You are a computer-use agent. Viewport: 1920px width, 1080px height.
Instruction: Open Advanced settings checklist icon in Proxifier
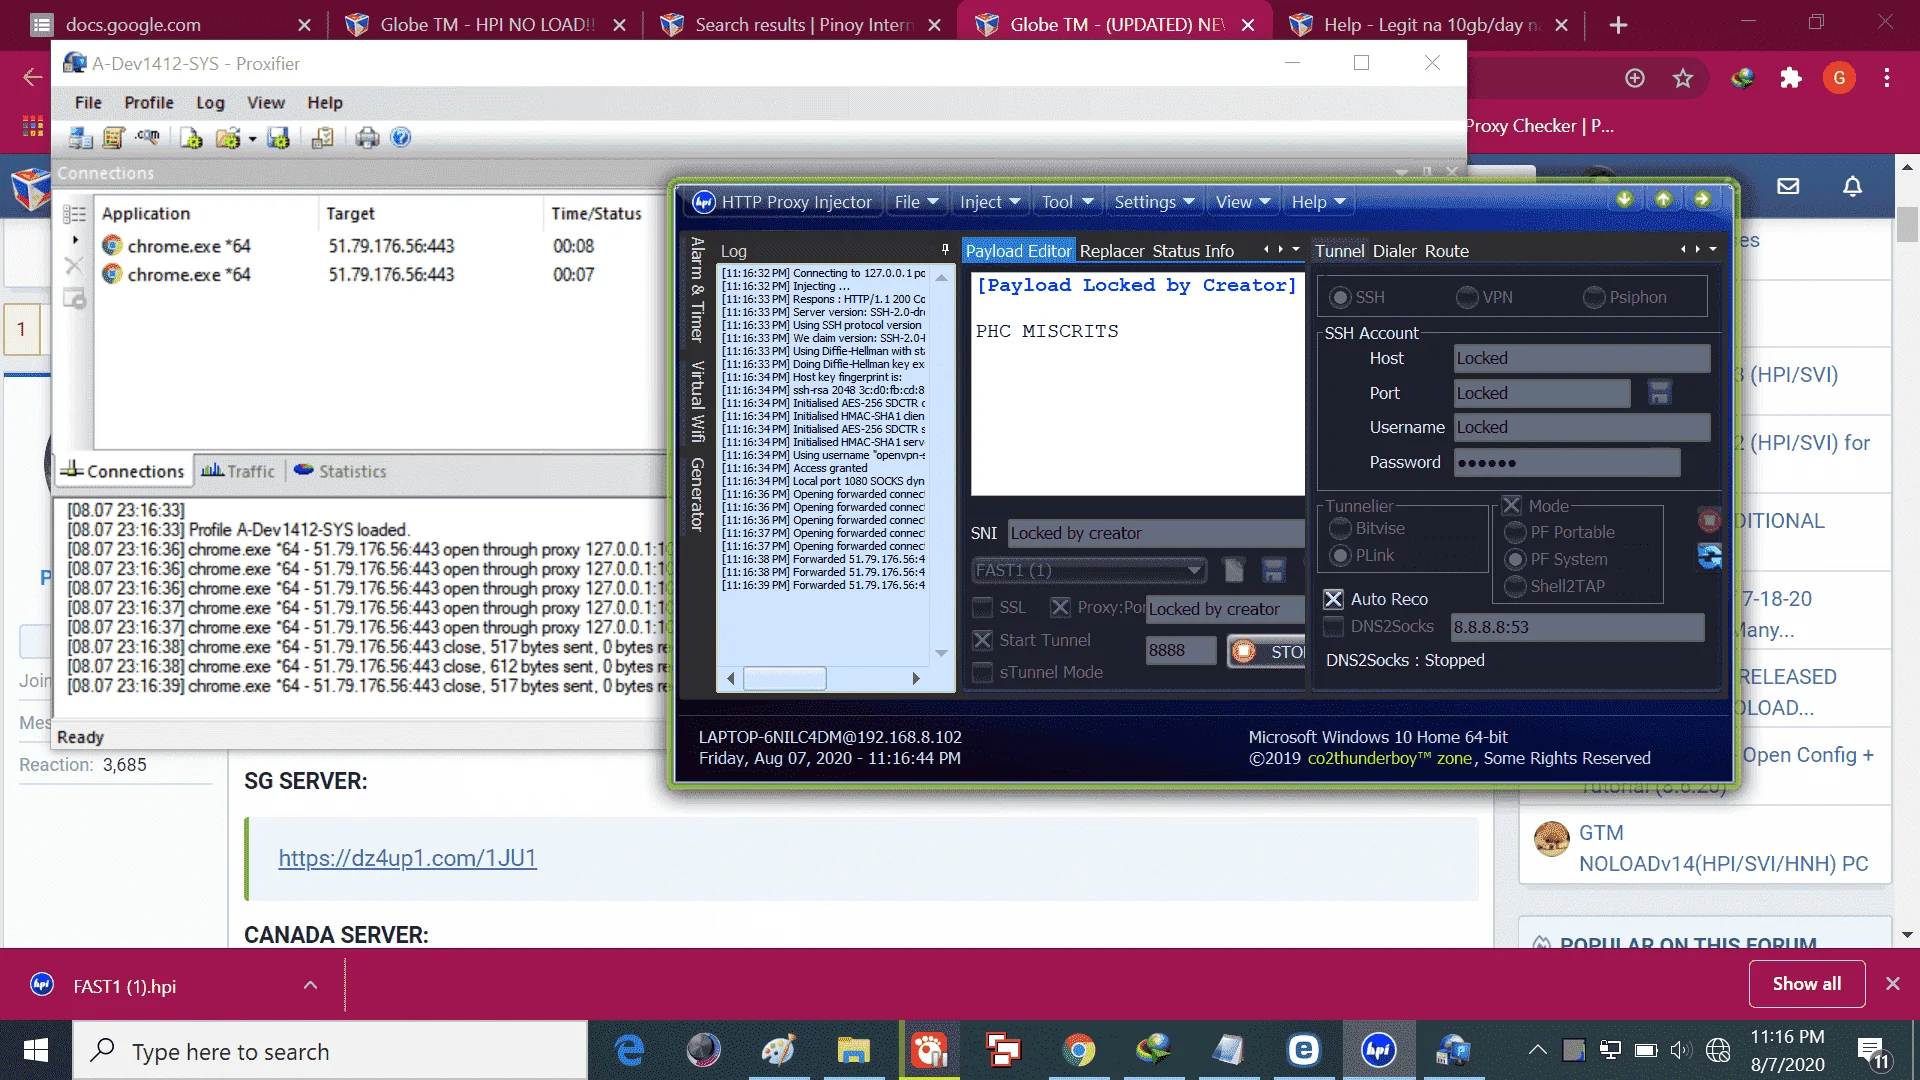point(322,138)
